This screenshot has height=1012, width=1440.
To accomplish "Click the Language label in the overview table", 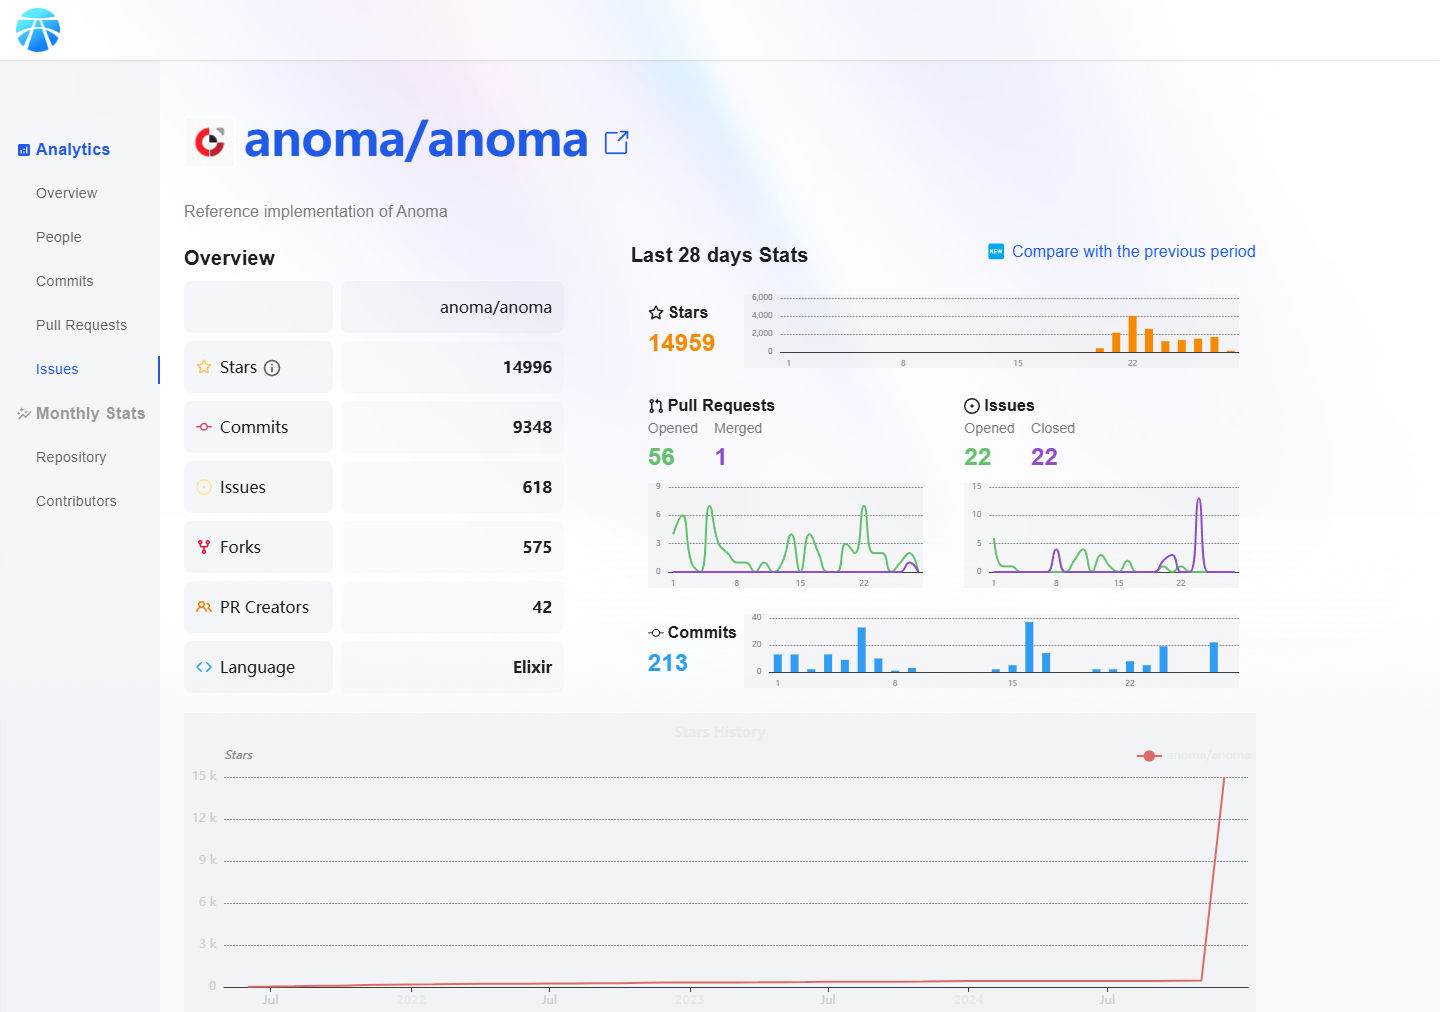I will point(257,667).
